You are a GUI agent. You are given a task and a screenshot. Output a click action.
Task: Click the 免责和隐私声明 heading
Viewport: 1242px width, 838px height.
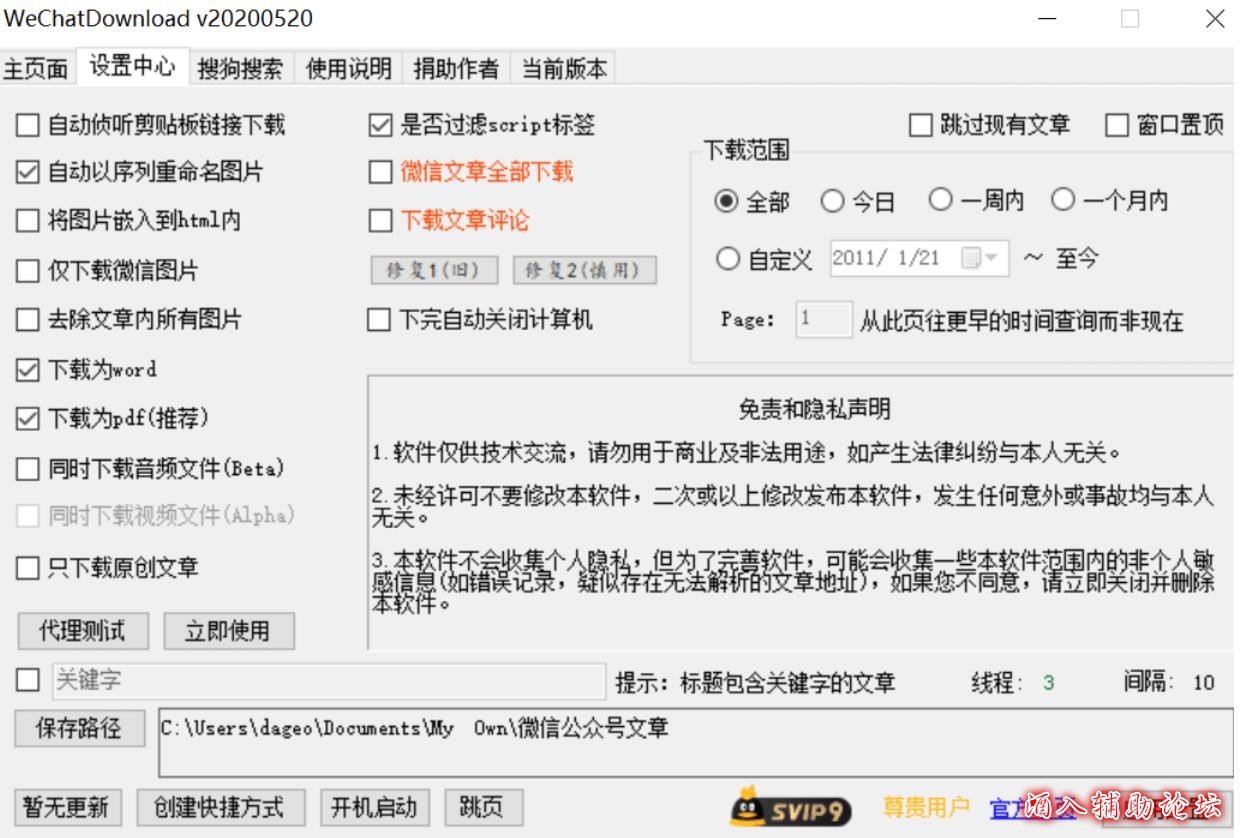click(814, 409)
